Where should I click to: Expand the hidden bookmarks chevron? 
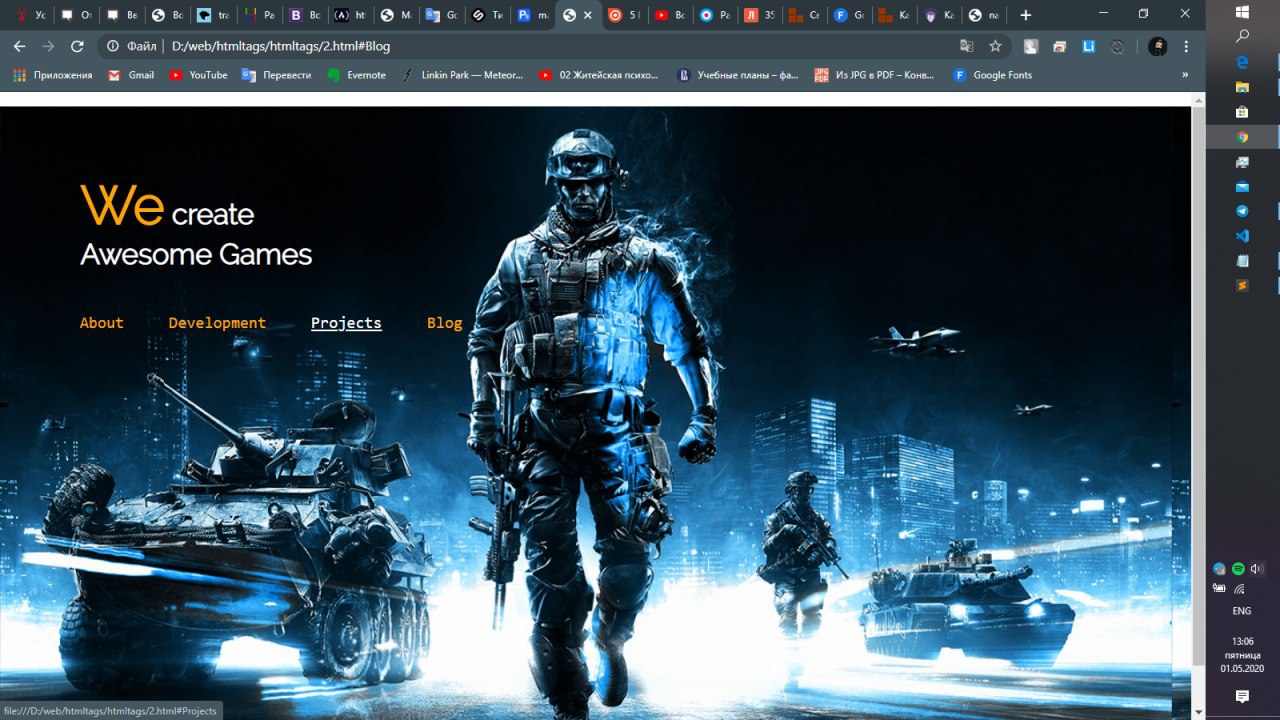point(1186,75)
